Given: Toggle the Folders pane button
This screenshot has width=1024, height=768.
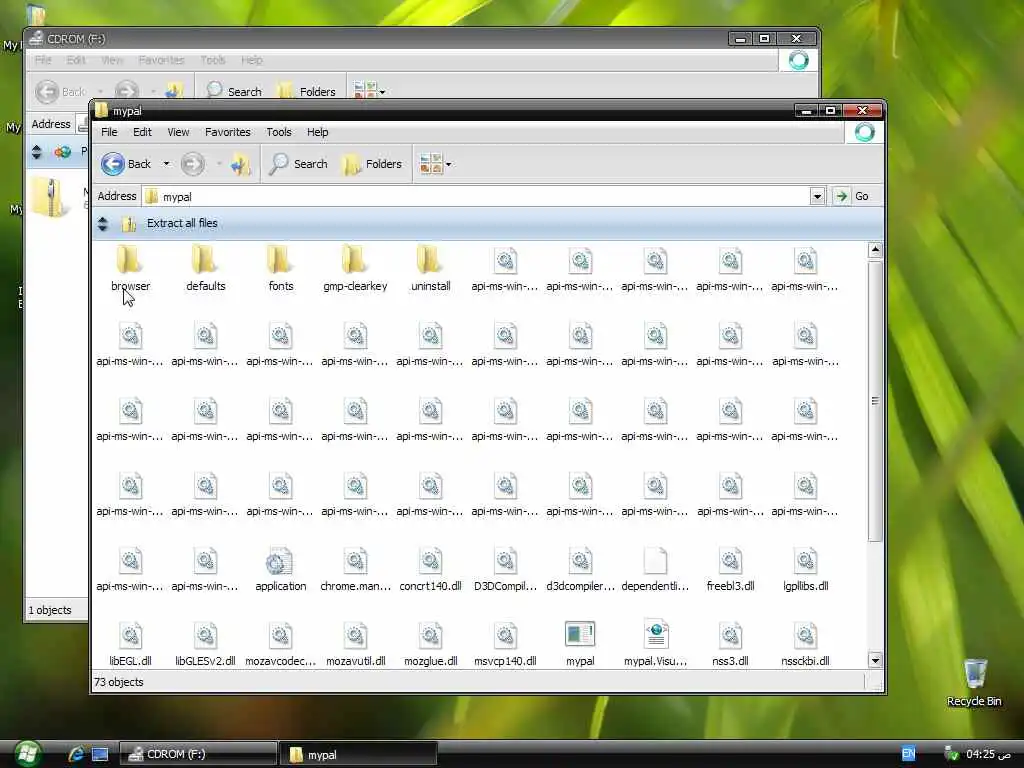Looking at the screenshot, I should [x=372, y=164].
